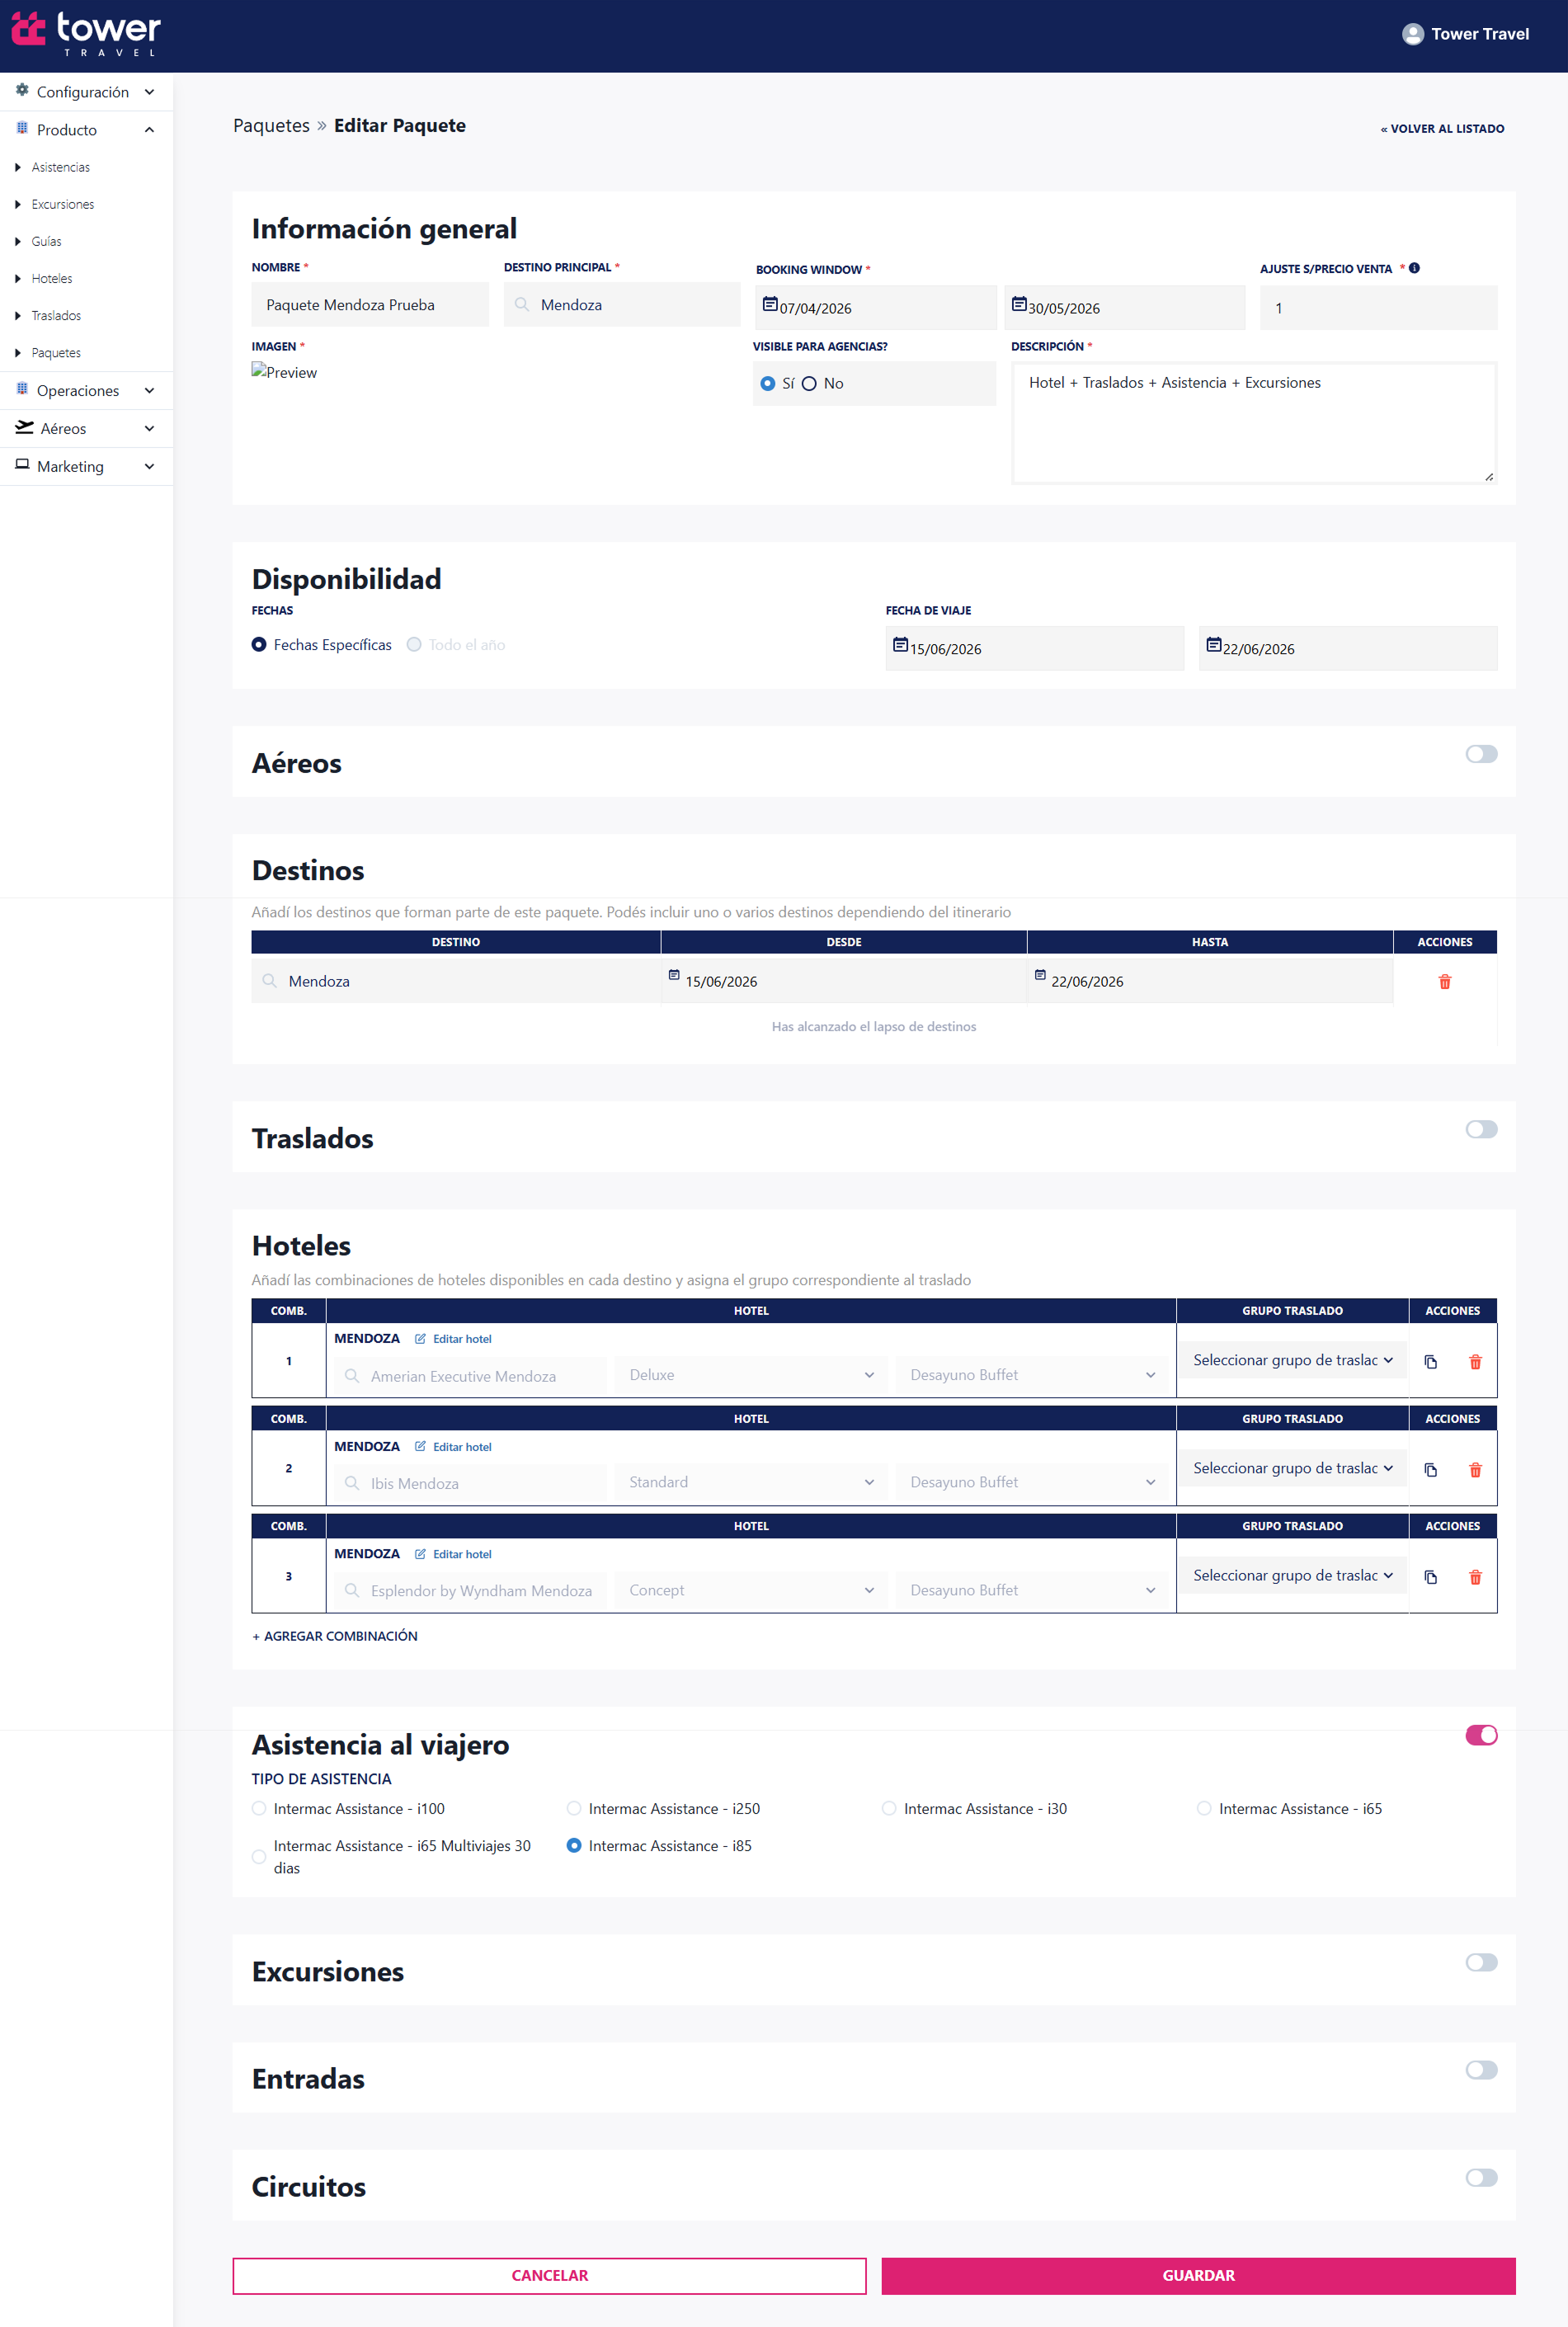The height and width of the screenshot is (2327, 1568).
Task: Click Volver al listado link
Action: pos(1442,129)
